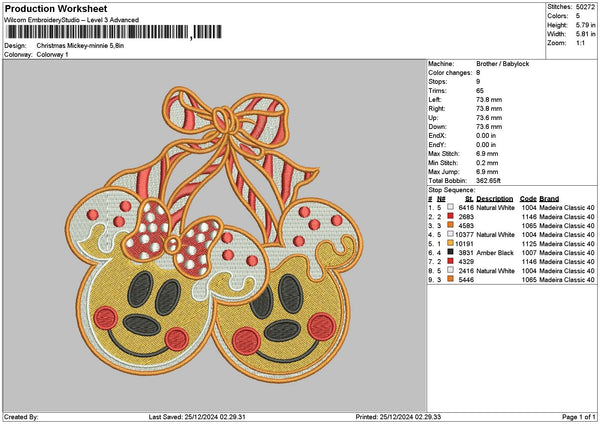
Task: Click the Machine value Brother / Babylock
Action: 502,64
